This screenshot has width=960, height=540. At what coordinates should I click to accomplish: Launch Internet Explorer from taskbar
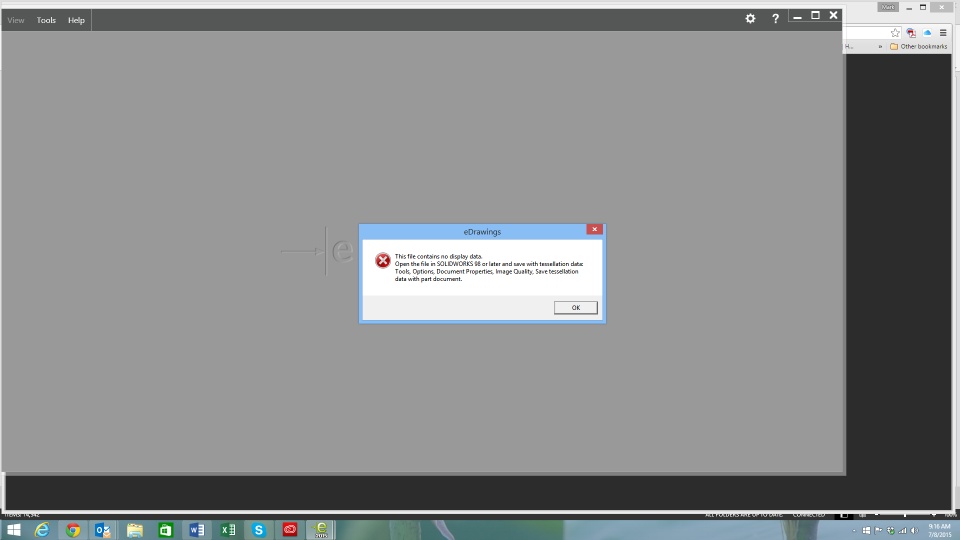tap(42, 530)
